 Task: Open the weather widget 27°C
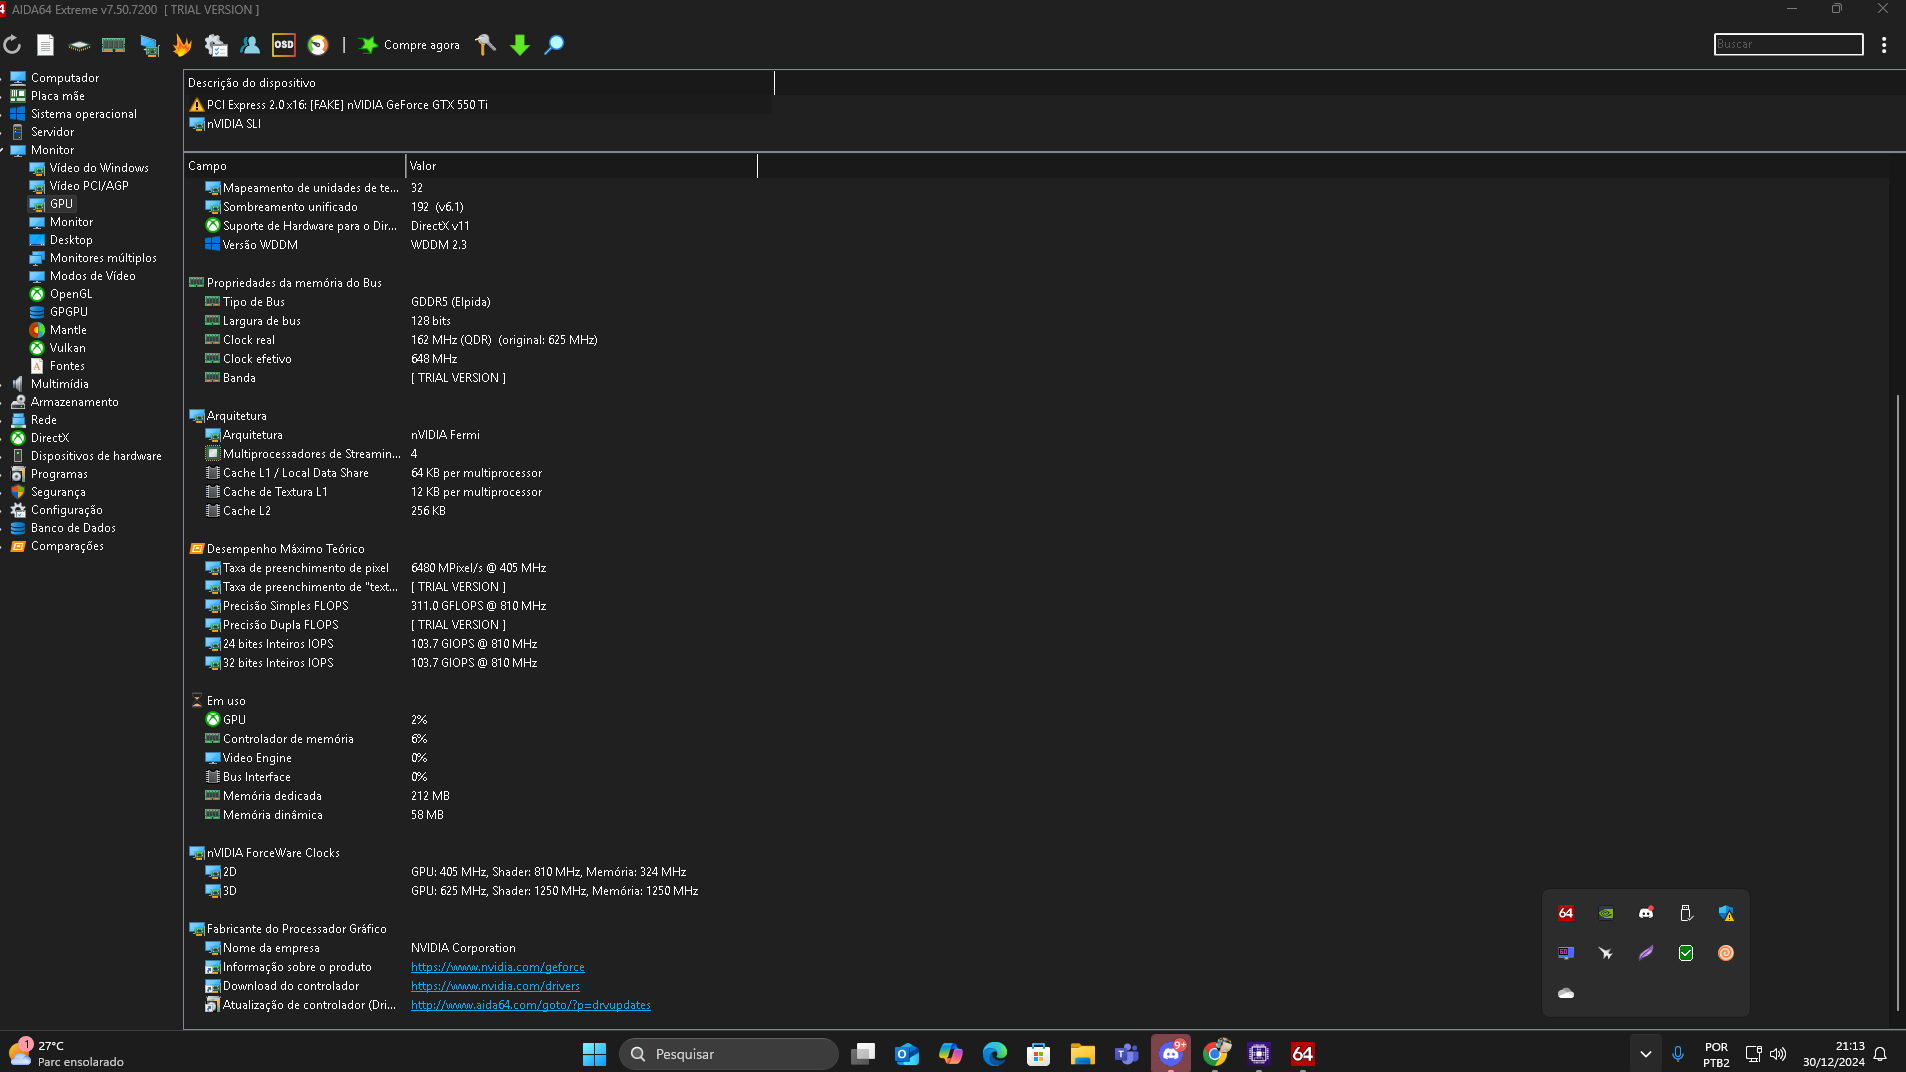coord(66,1054)
